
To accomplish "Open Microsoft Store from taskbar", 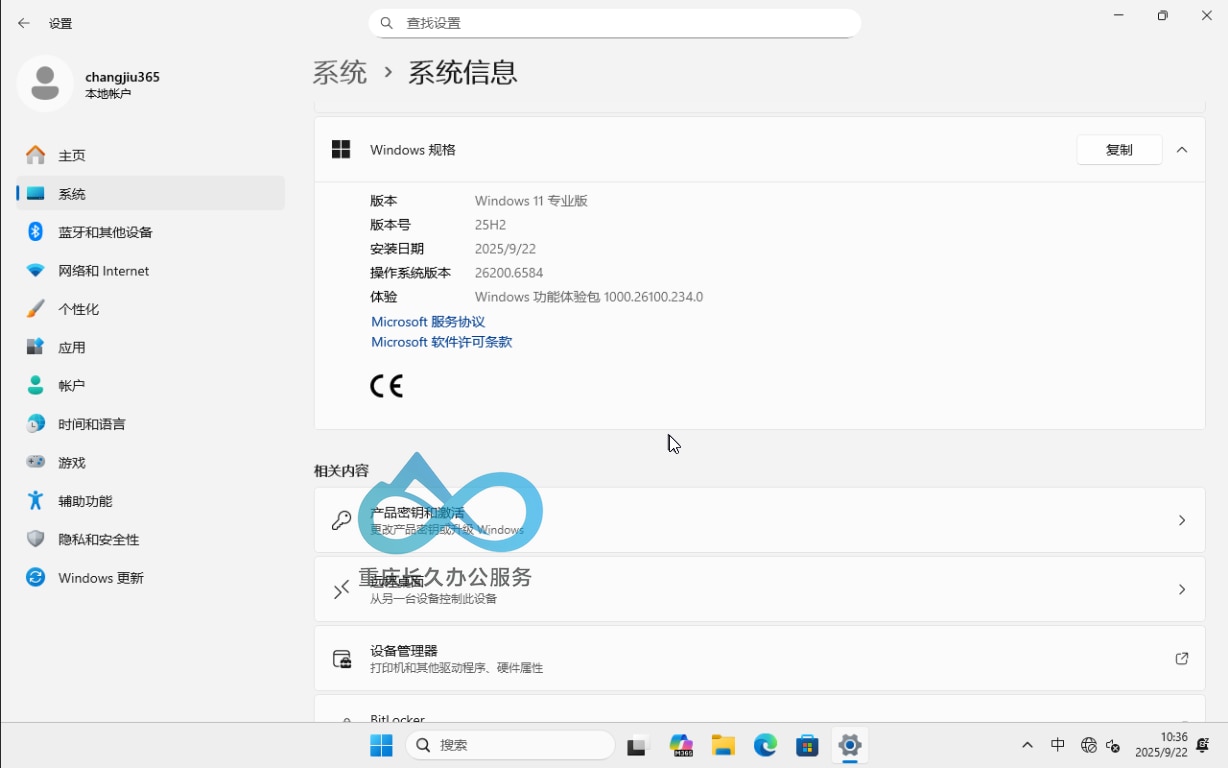I will point(807,745).
